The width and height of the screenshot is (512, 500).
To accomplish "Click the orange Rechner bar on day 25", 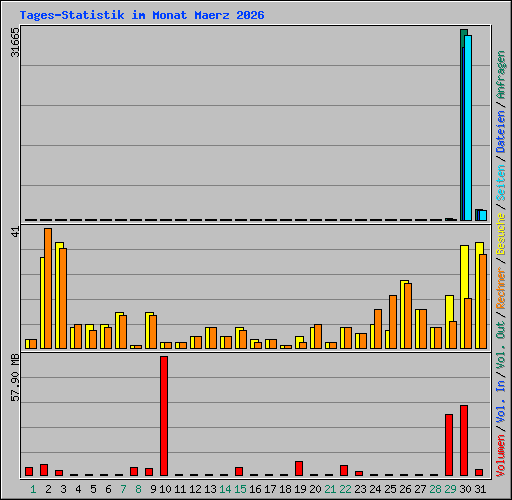I will tap(393, 322).
